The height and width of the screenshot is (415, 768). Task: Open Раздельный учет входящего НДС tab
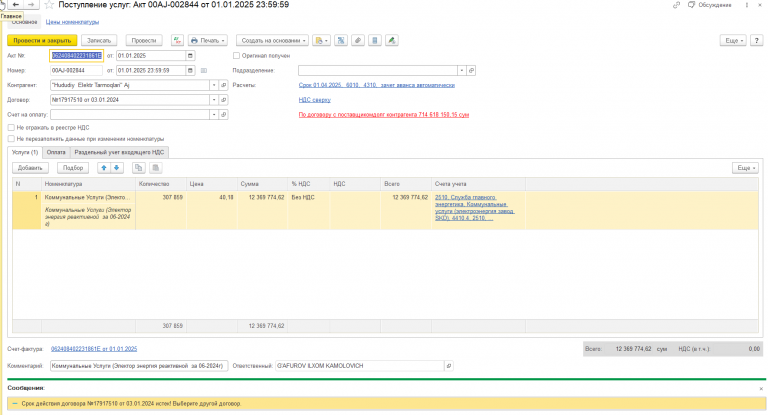point(120,152)
